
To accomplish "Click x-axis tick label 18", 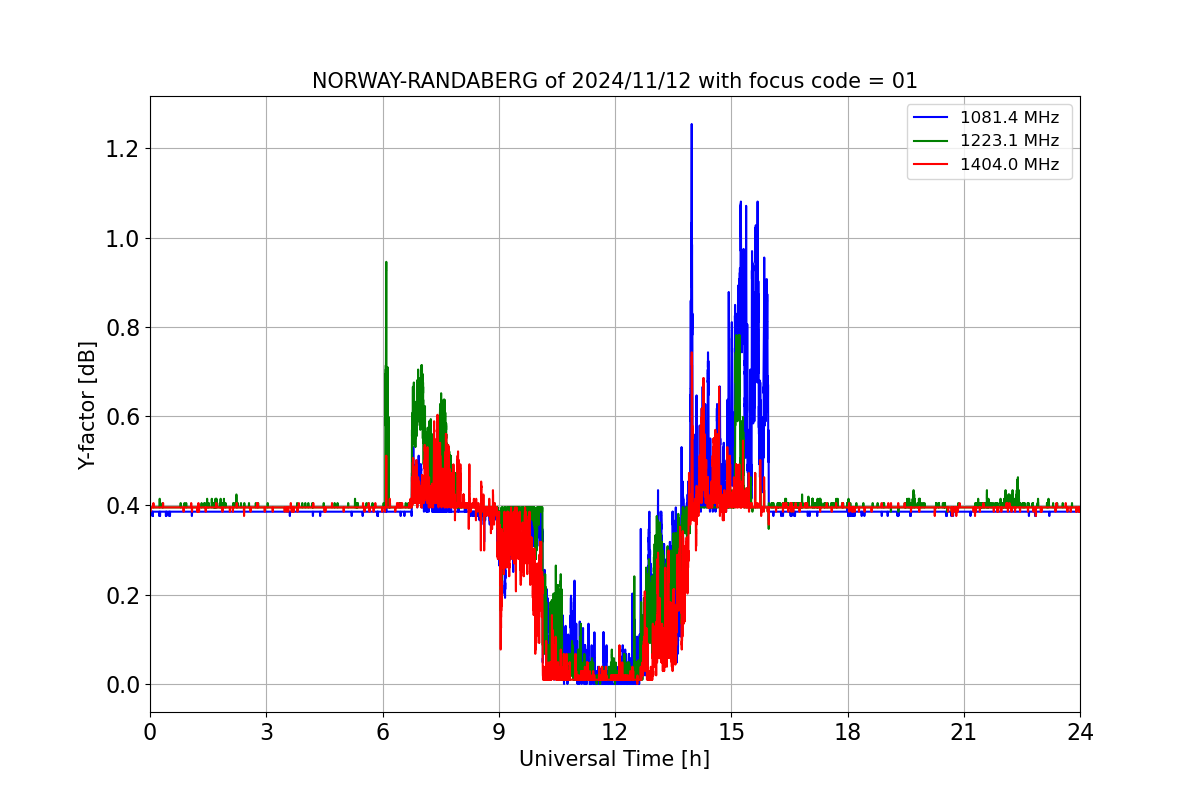I will [848, 732].
